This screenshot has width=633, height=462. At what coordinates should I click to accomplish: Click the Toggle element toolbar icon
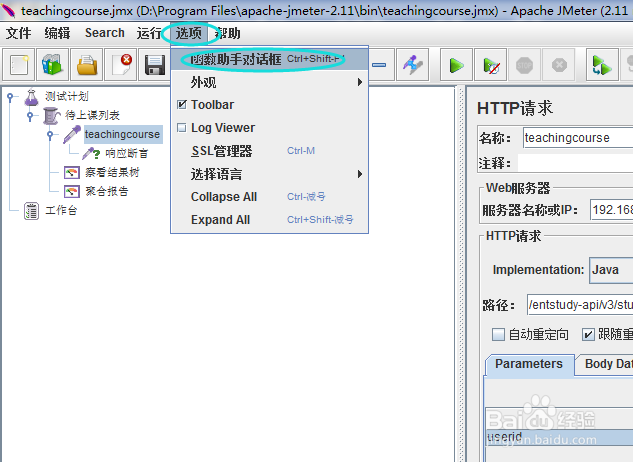412,65
